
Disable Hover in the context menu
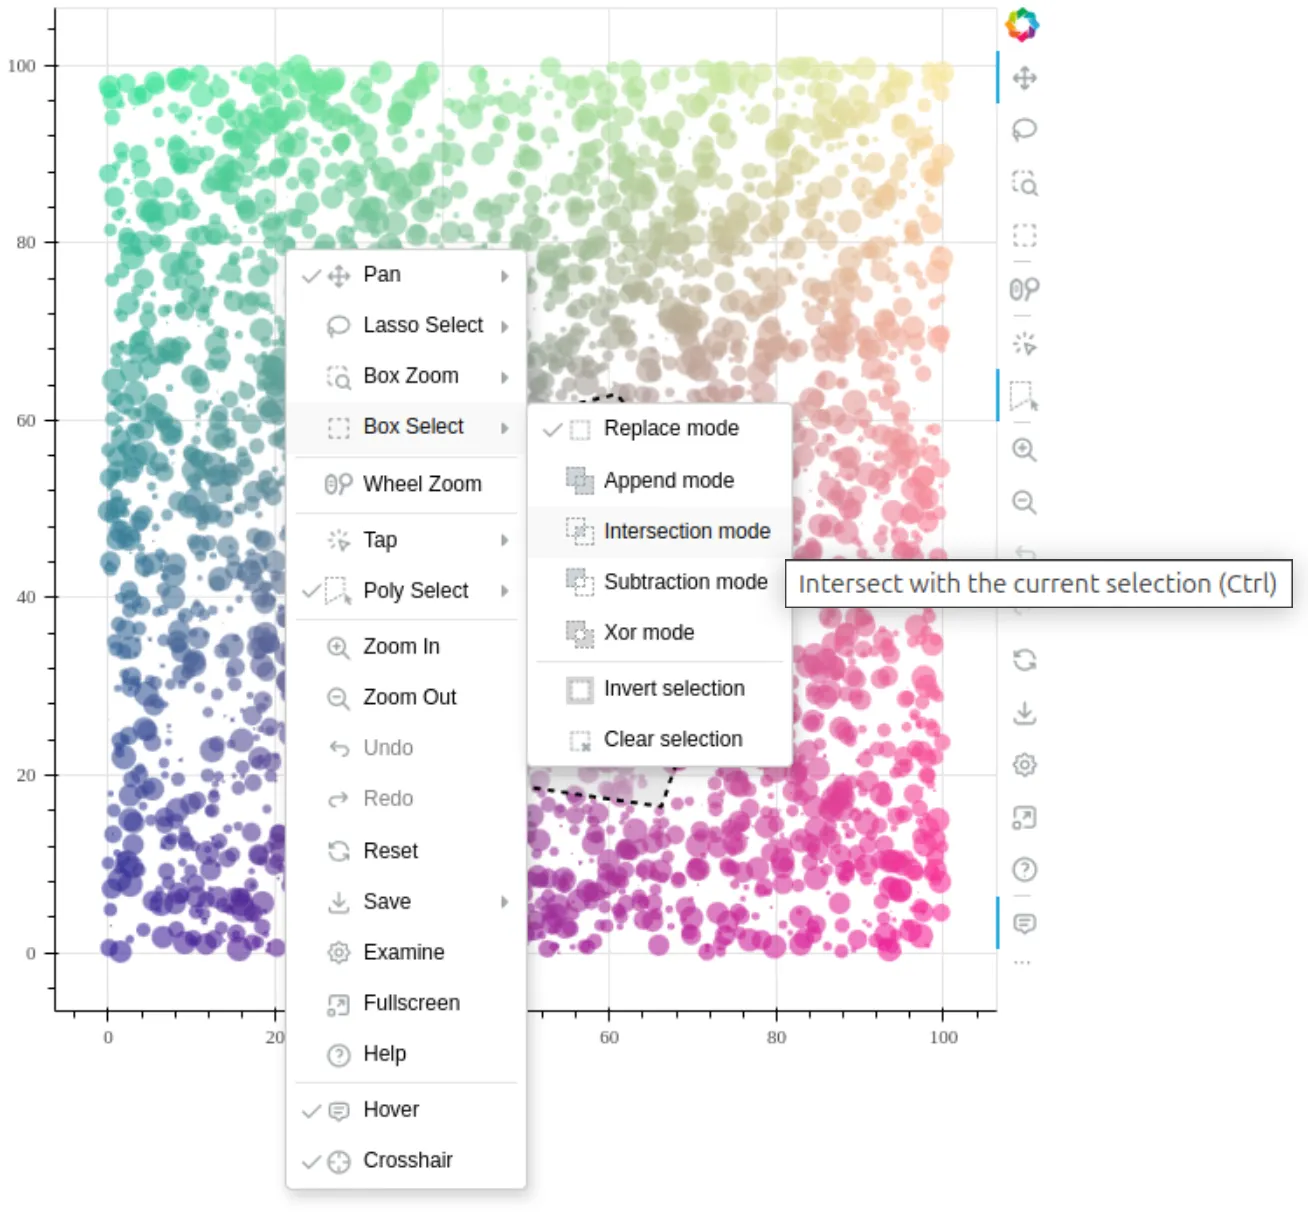click(390, 1109)
